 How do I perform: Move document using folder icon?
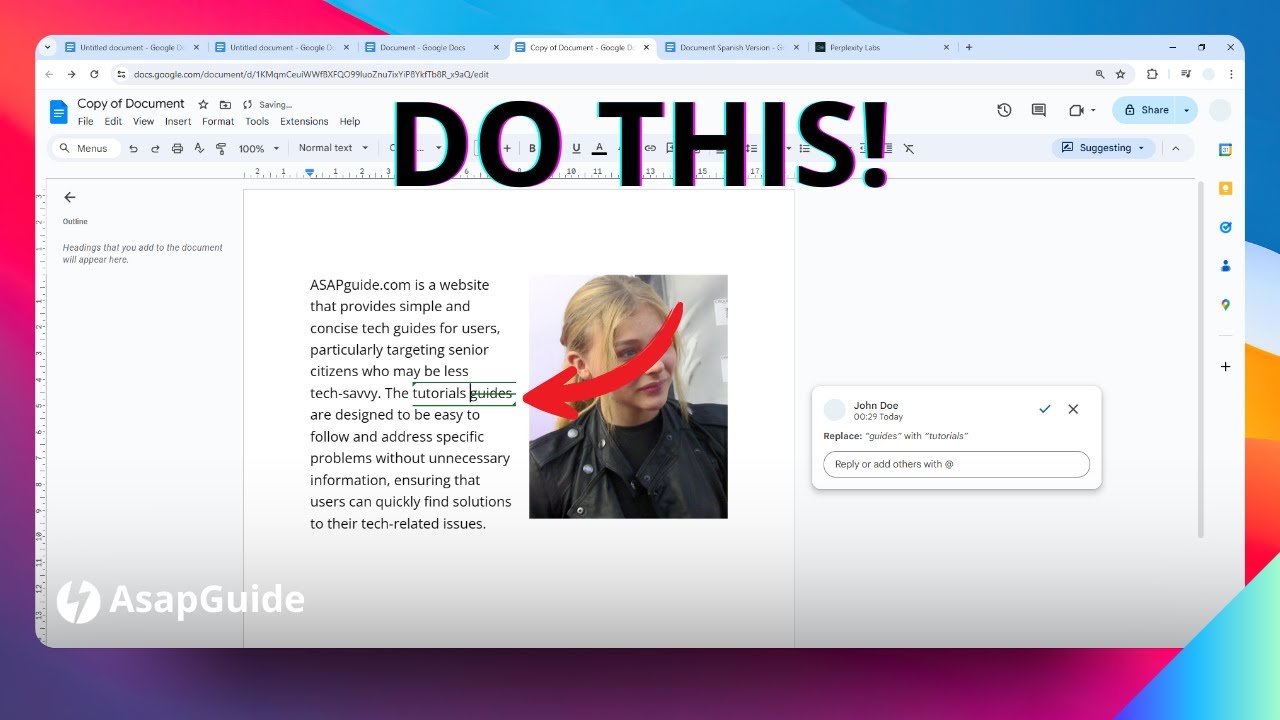pos(225,104)
